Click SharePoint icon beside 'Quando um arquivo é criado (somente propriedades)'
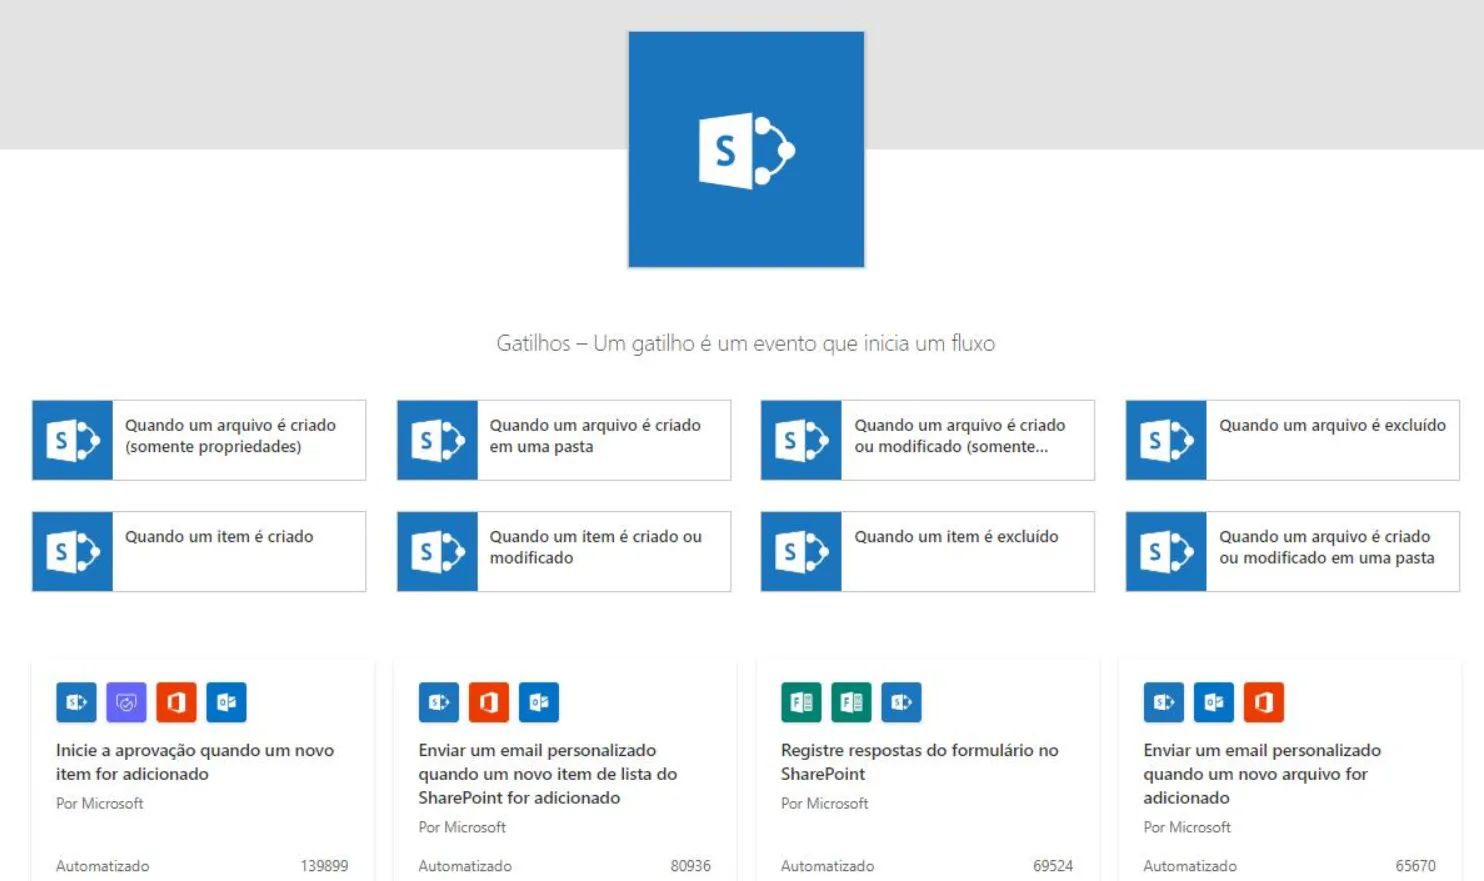 (72, 440)
